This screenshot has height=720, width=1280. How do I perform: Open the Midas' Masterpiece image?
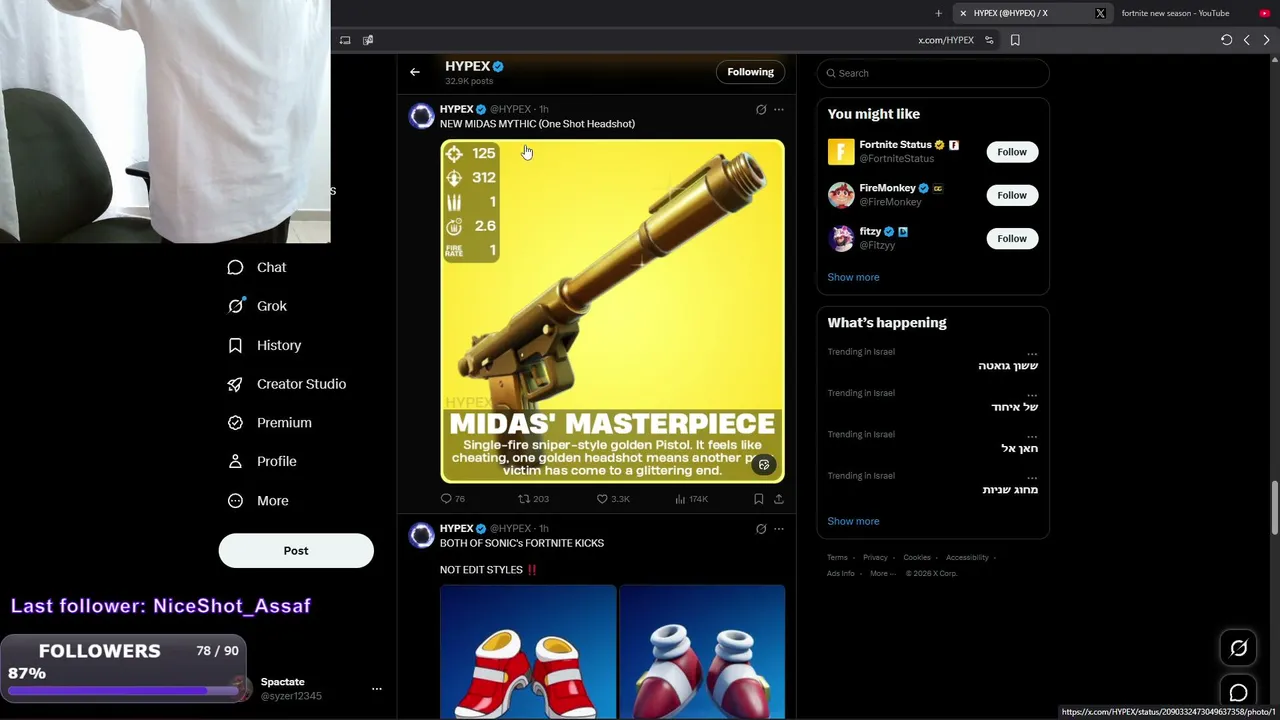[x=612, y=311]
